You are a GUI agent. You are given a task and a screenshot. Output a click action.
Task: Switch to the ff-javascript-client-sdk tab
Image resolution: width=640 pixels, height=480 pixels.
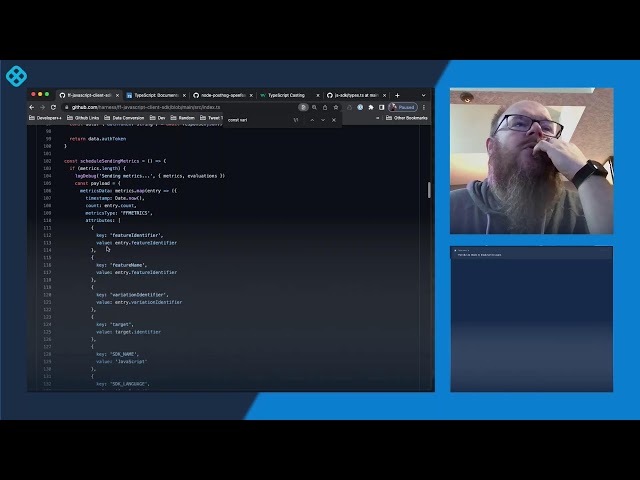(x=89, y=95)
